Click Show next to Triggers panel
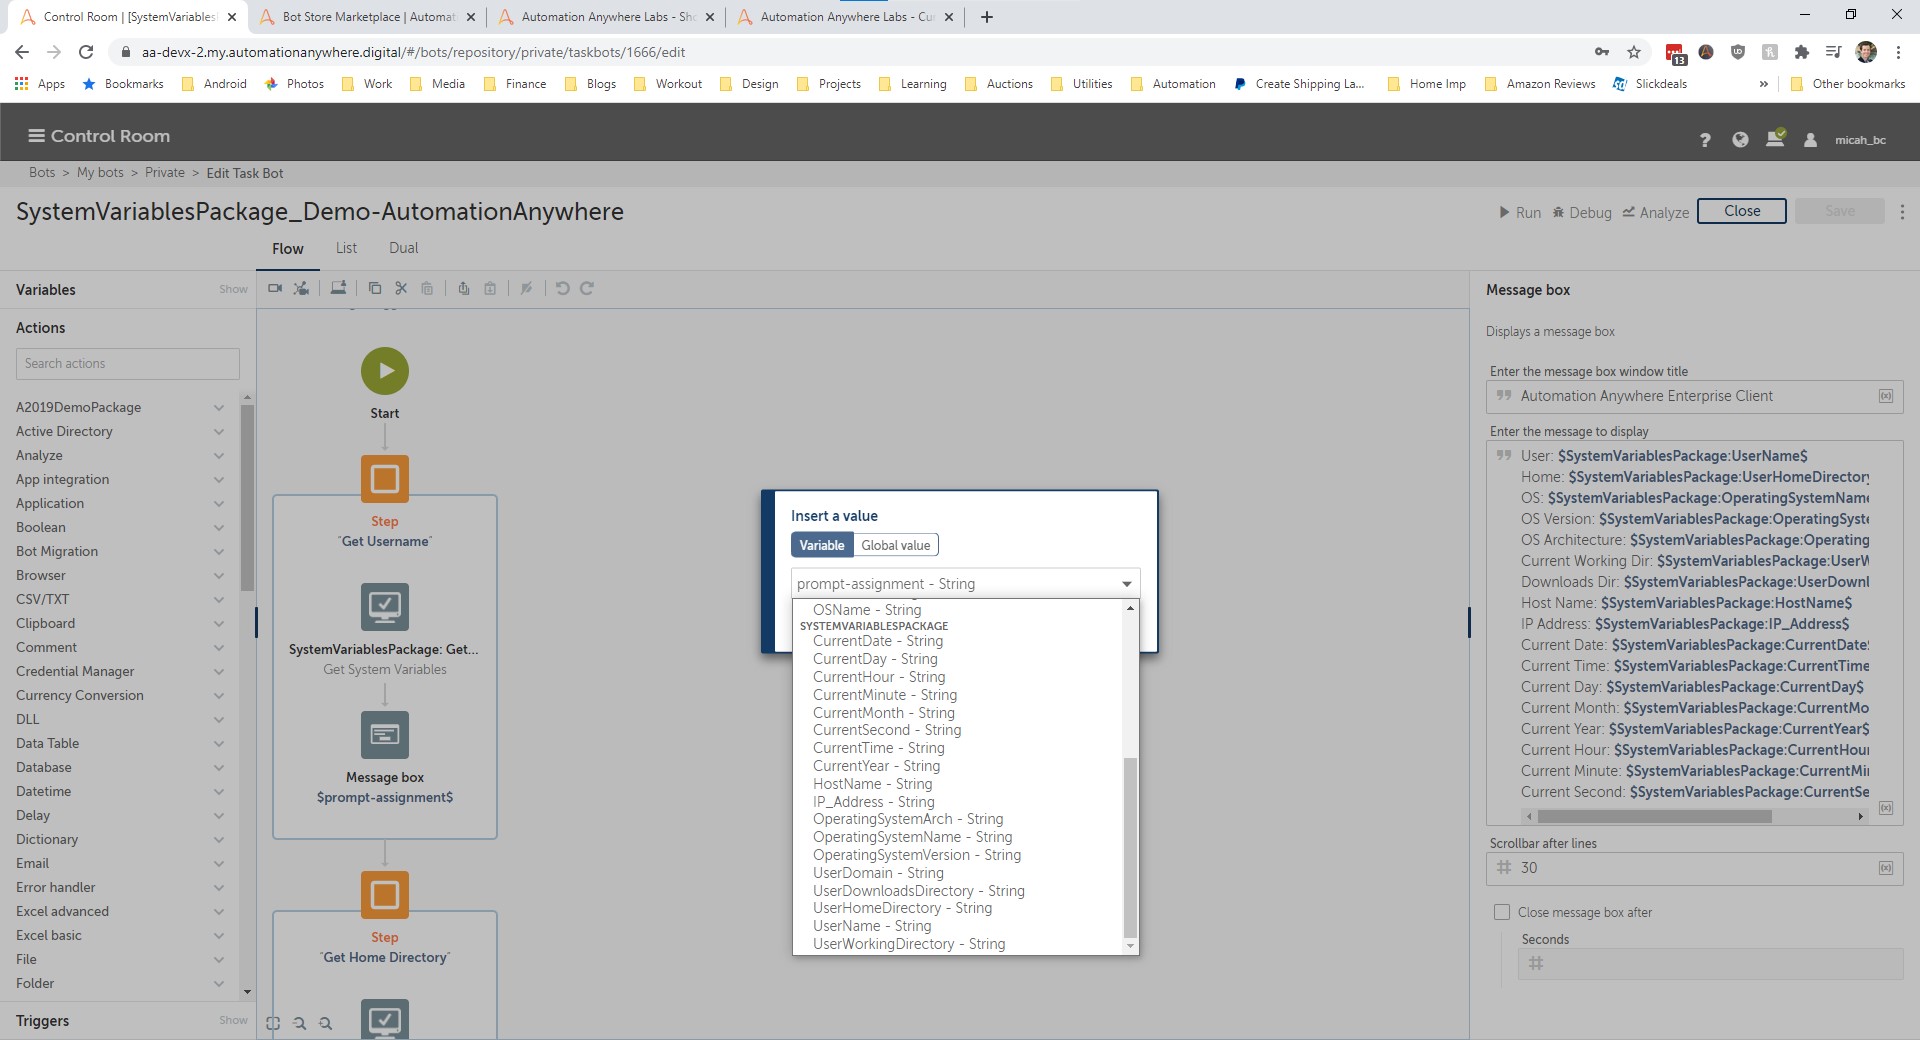This screenshot has width=1920, height=1040. pyautogui.click(x=233, y=1020)
